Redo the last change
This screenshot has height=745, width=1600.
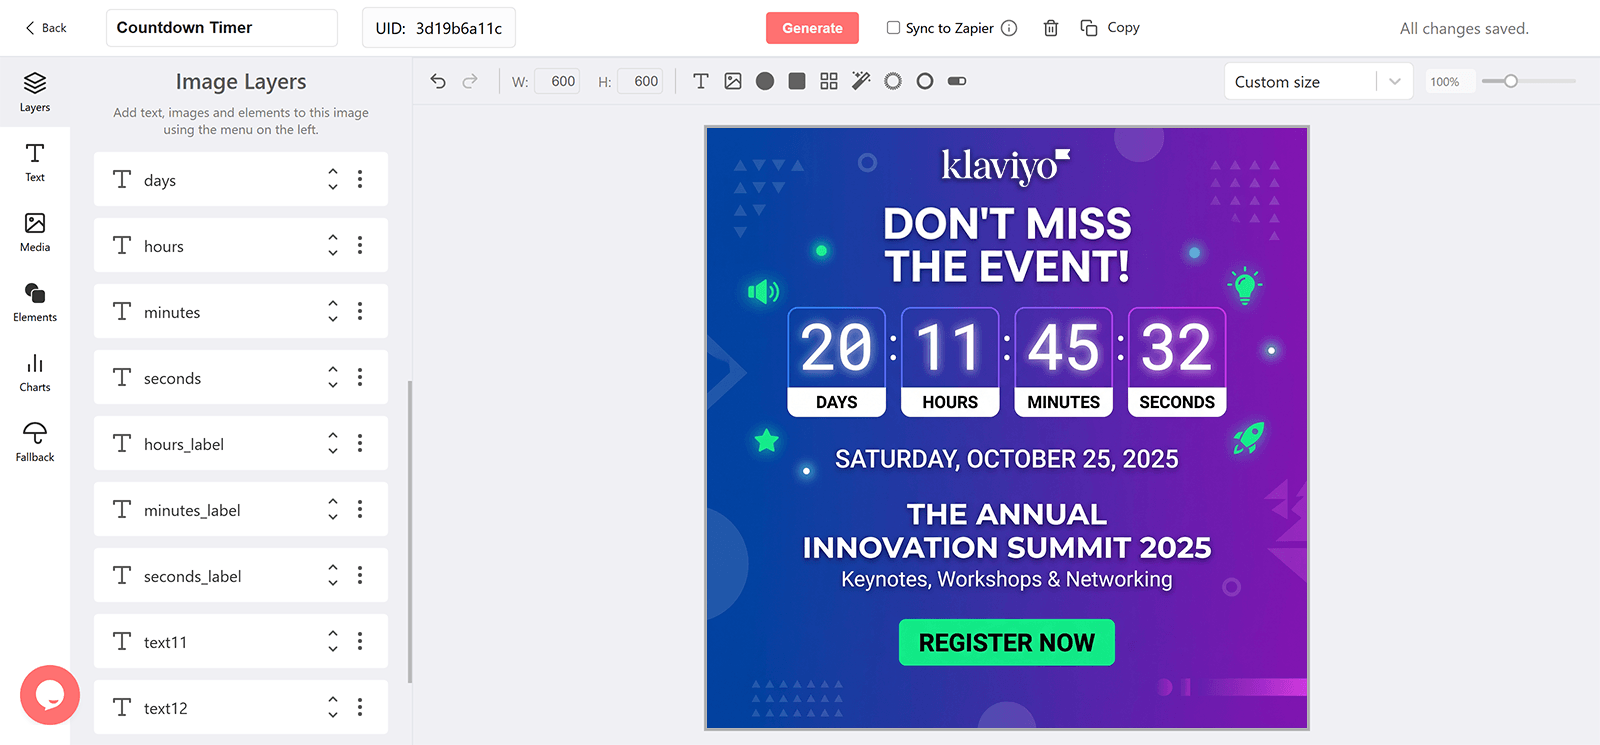470,81
